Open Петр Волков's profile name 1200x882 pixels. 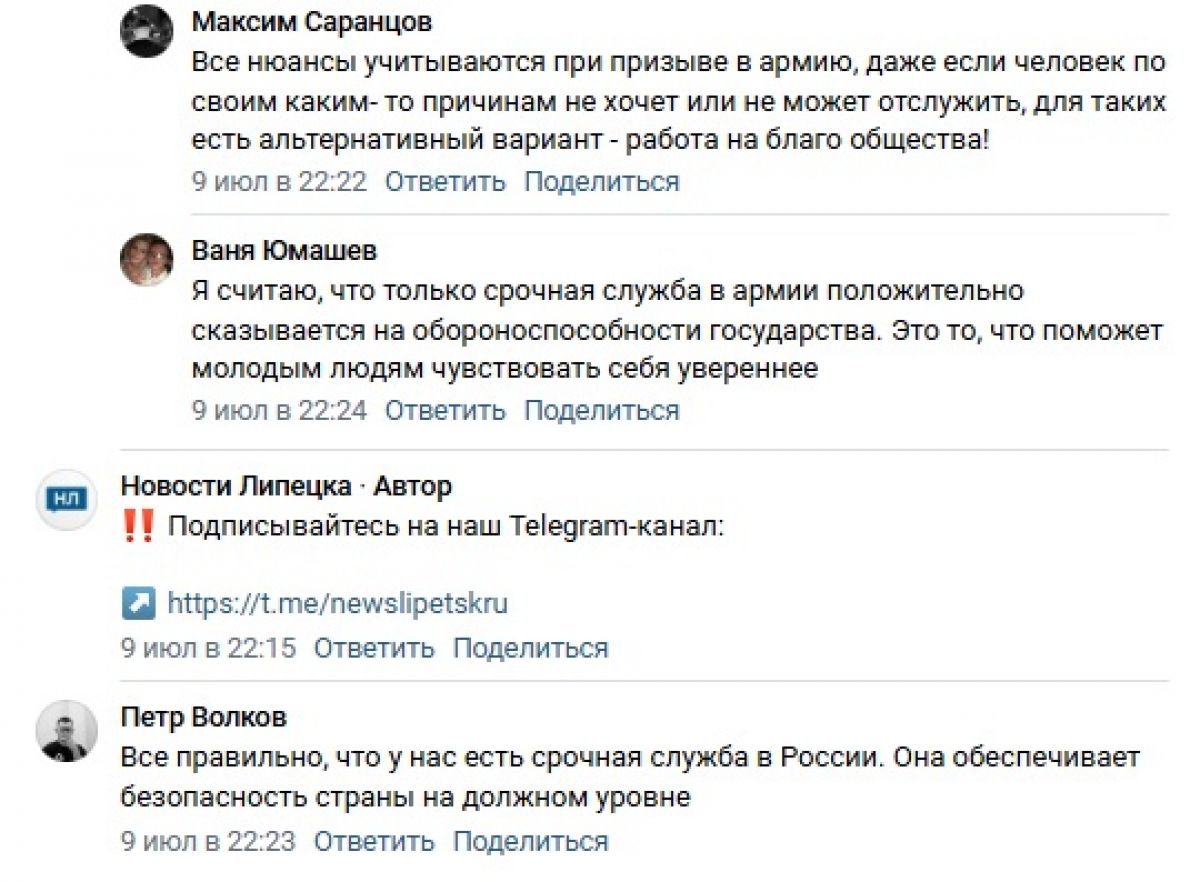click(204, 717)
